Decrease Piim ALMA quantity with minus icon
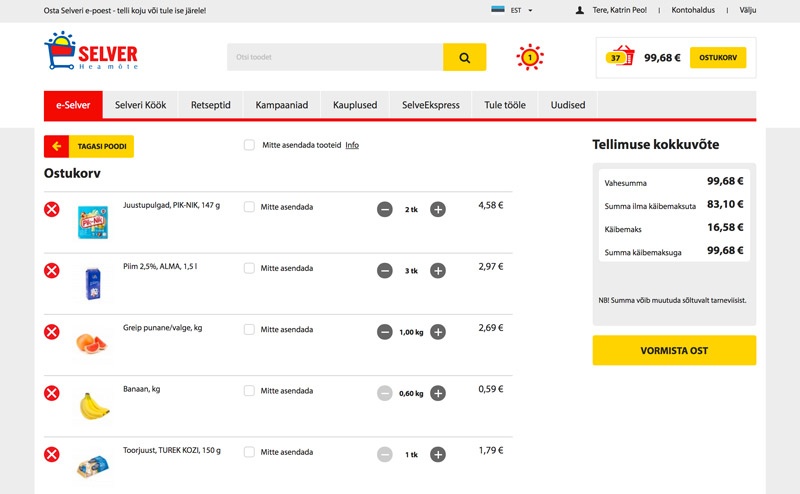The height and width of the screenshot is (494, 800). pyautogui.click(x=385, y=270)
